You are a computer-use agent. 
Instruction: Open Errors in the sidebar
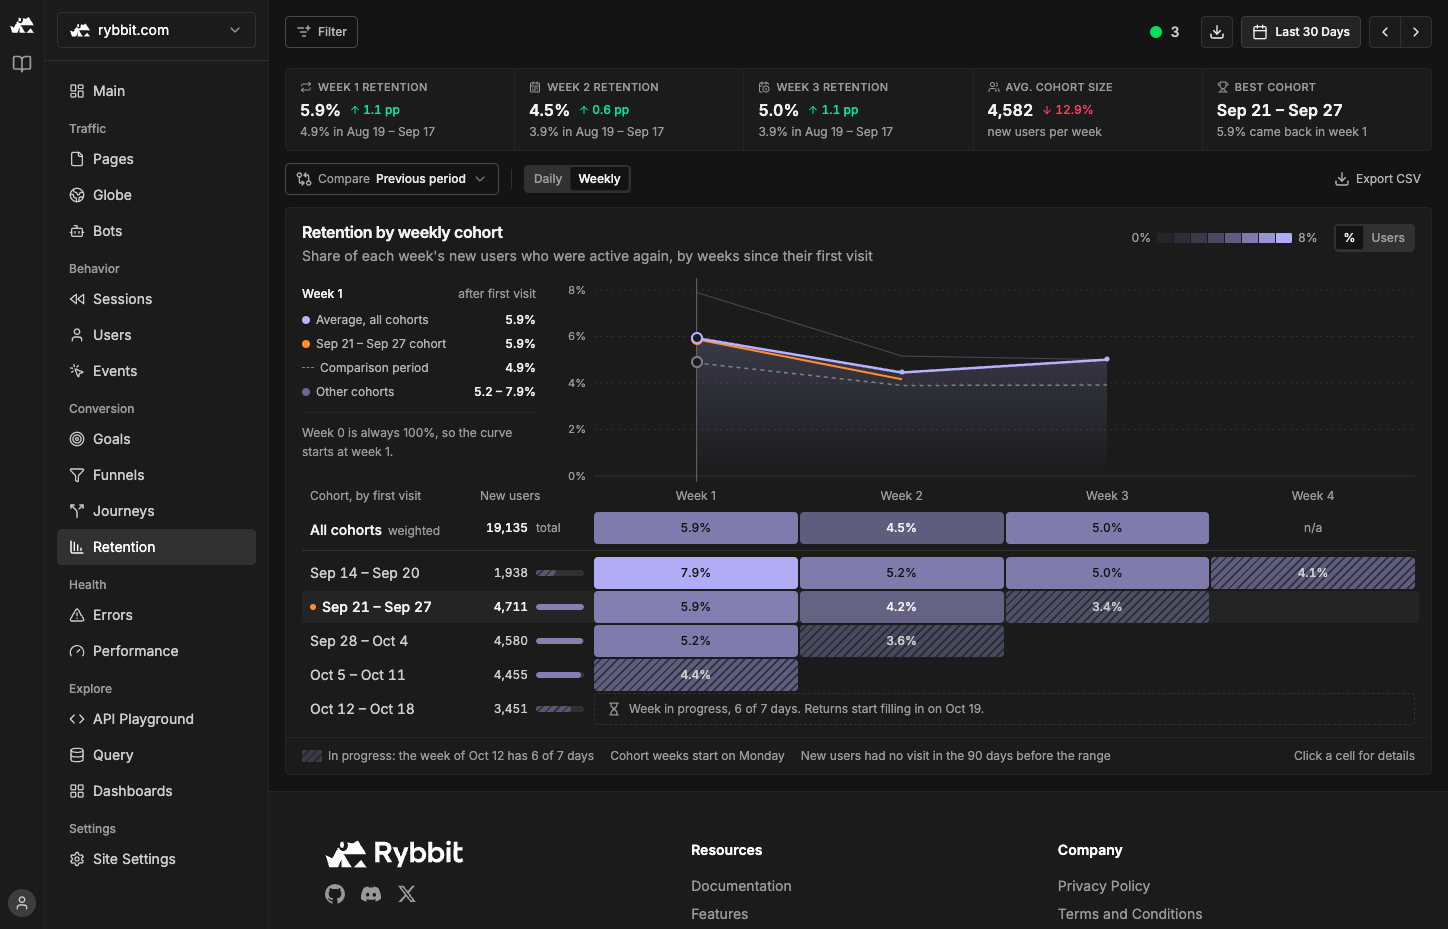156,615
